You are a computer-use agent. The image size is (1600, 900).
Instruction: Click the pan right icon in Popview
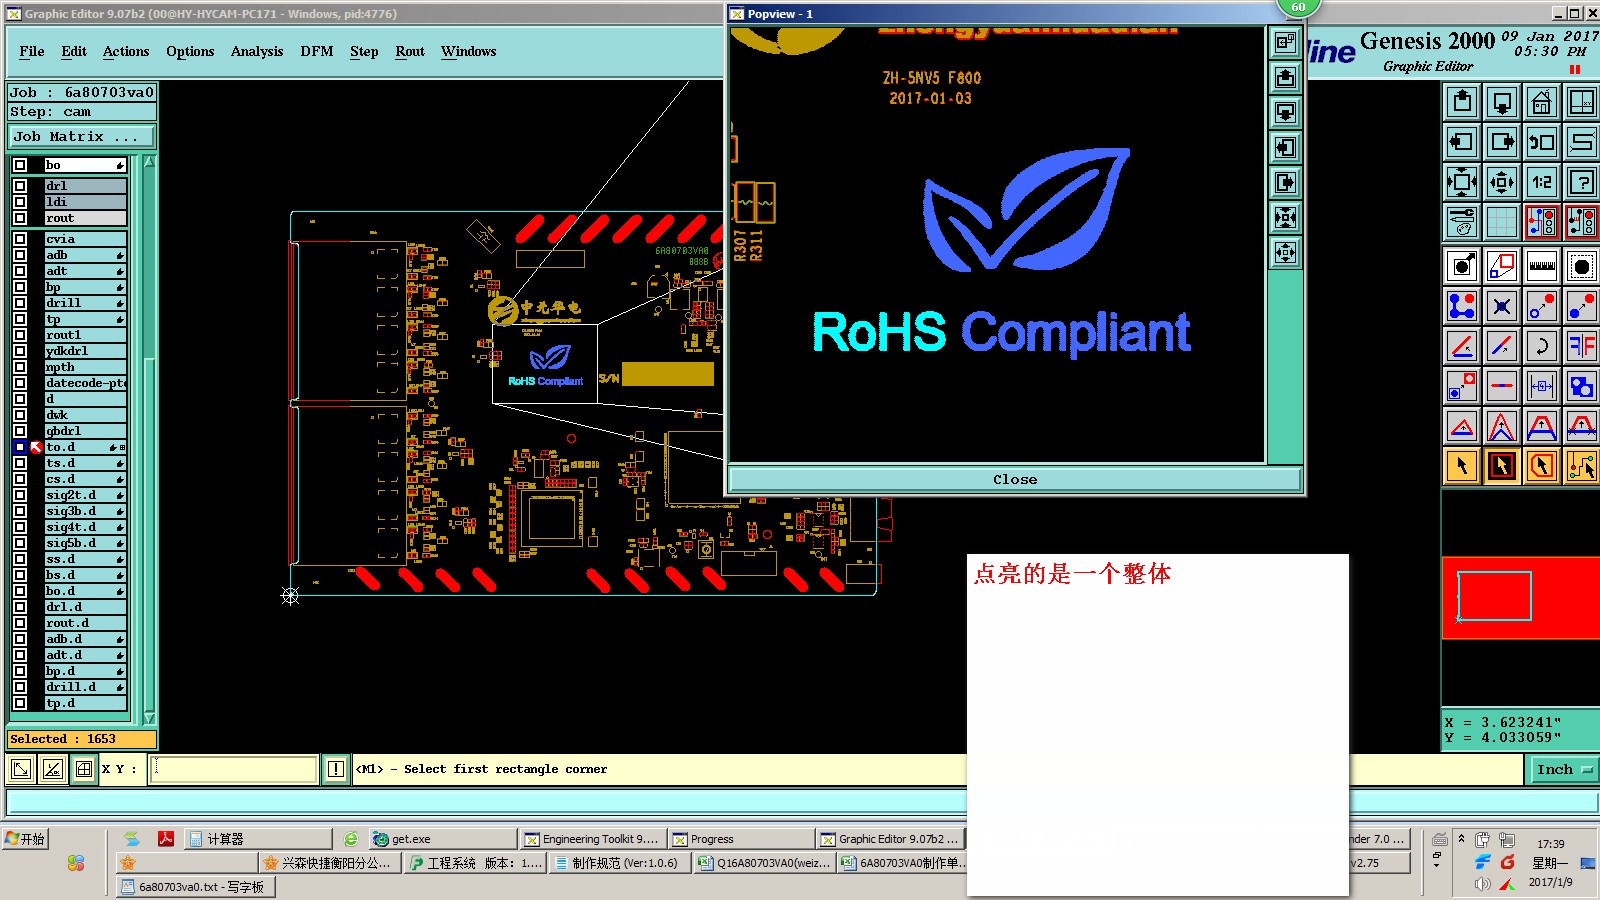(x=1286, y=182)
